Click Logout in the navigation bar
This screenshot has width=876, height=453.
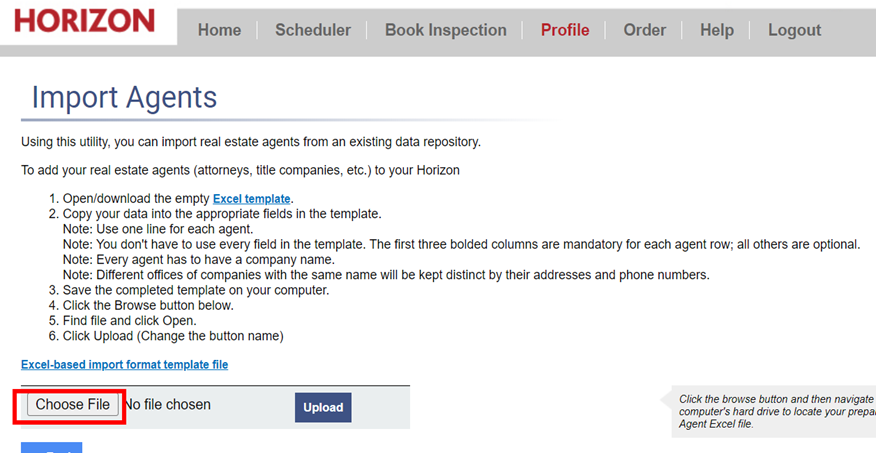pyautogui.click(x=794, y=30)
